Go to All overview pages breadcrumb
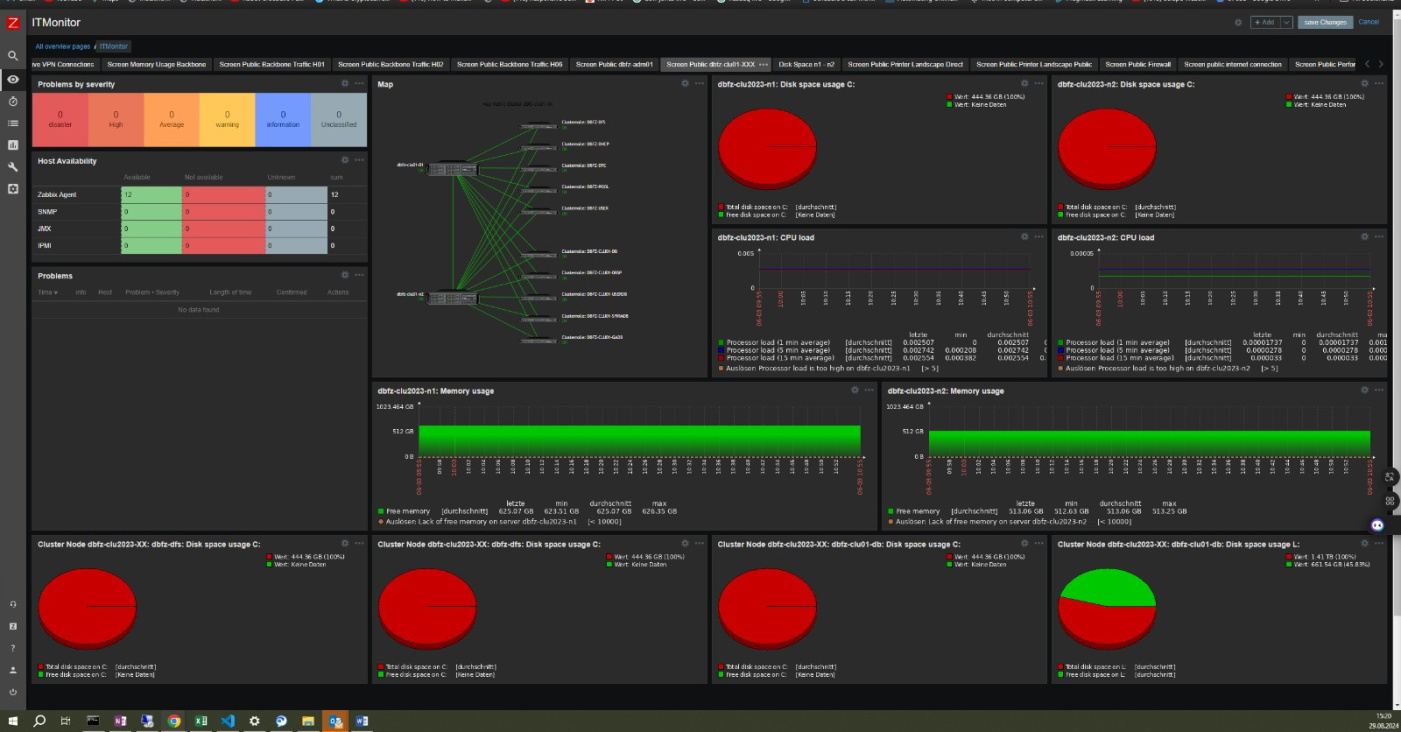Viewport: 1401px width, 732px height. pyautogui.click(x=63, y=46)
